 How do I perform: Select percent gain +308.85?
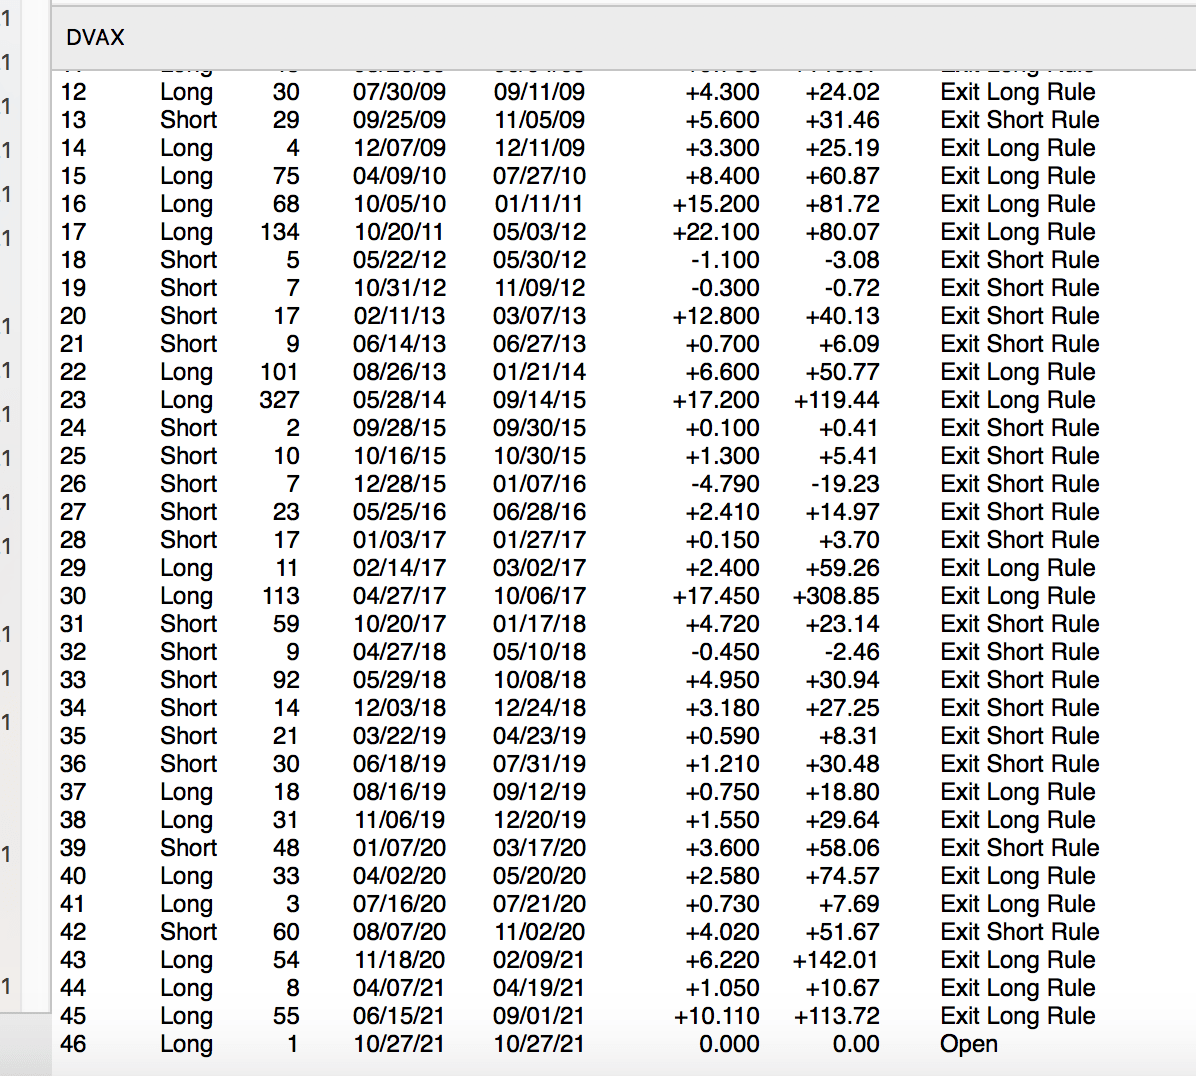click(x=836, y=596)
